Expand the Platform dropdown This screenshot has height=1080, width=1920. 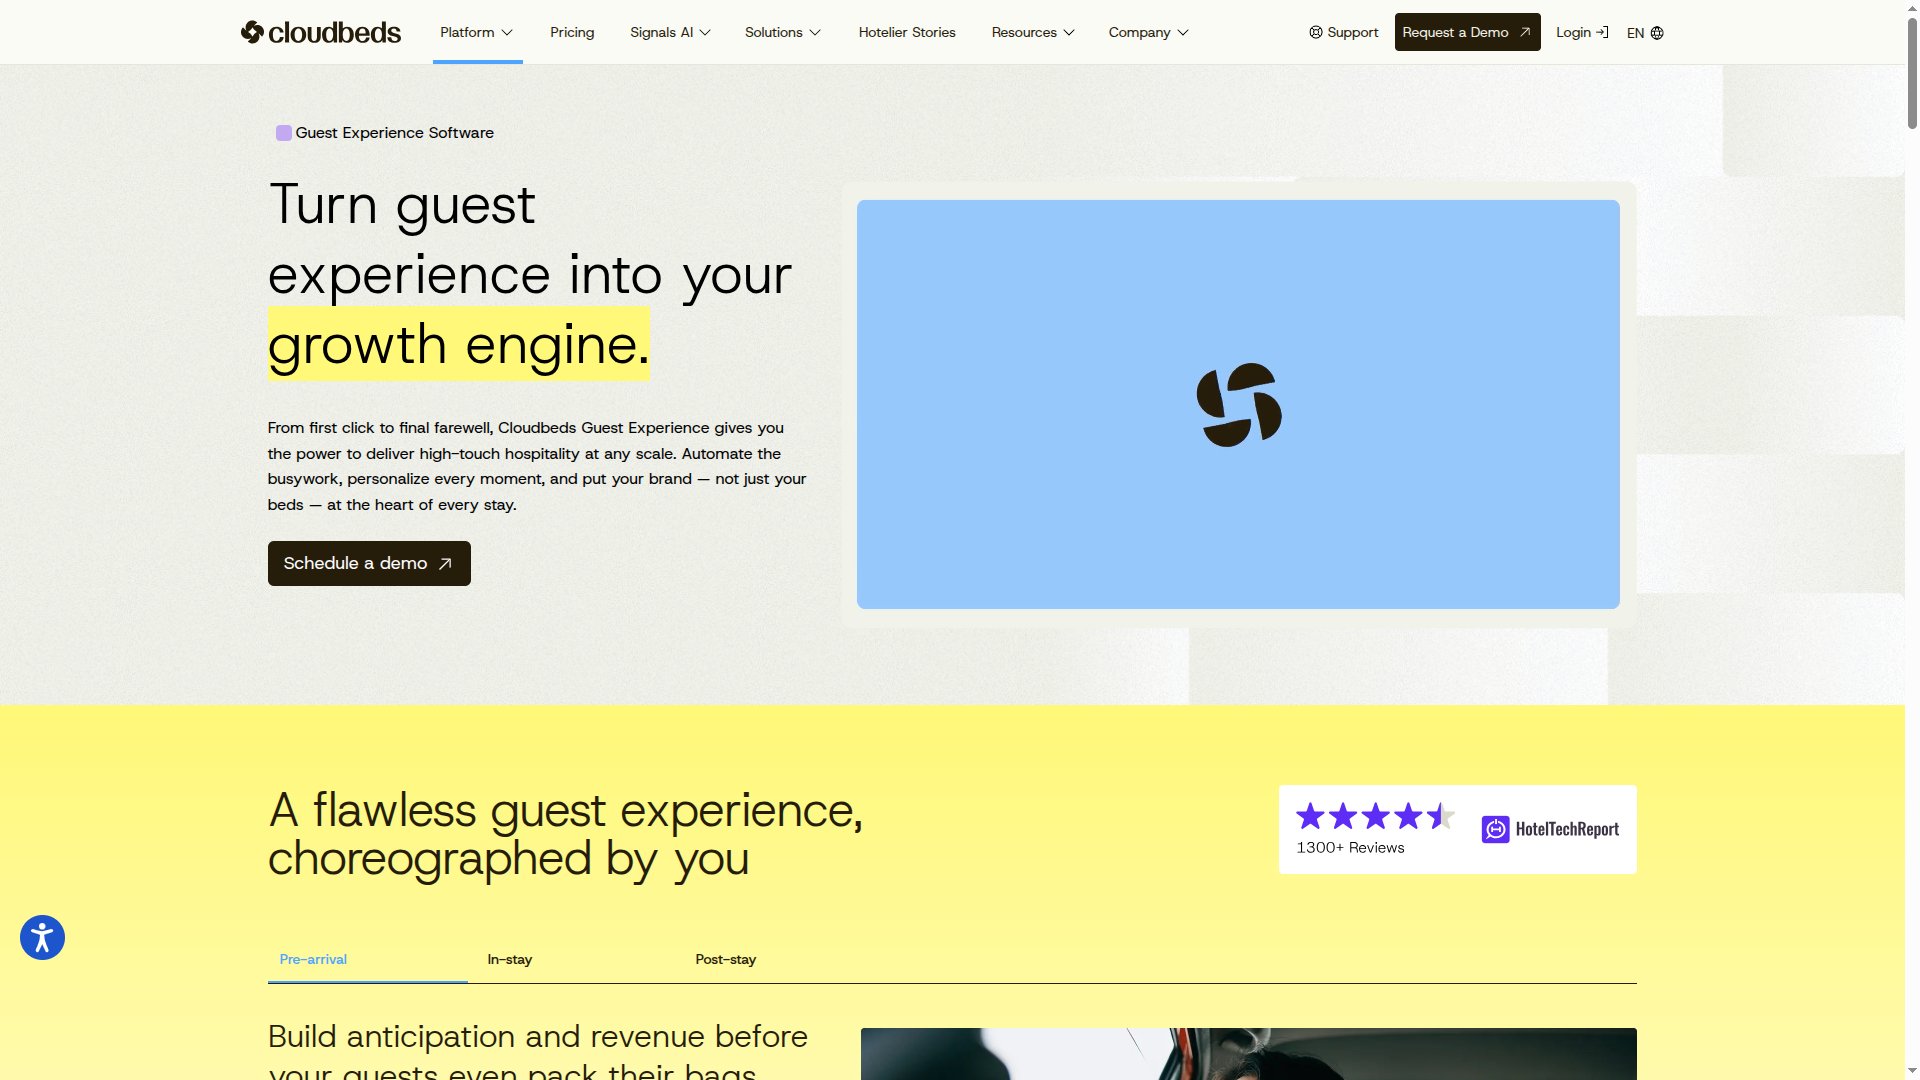coord(475,32)
